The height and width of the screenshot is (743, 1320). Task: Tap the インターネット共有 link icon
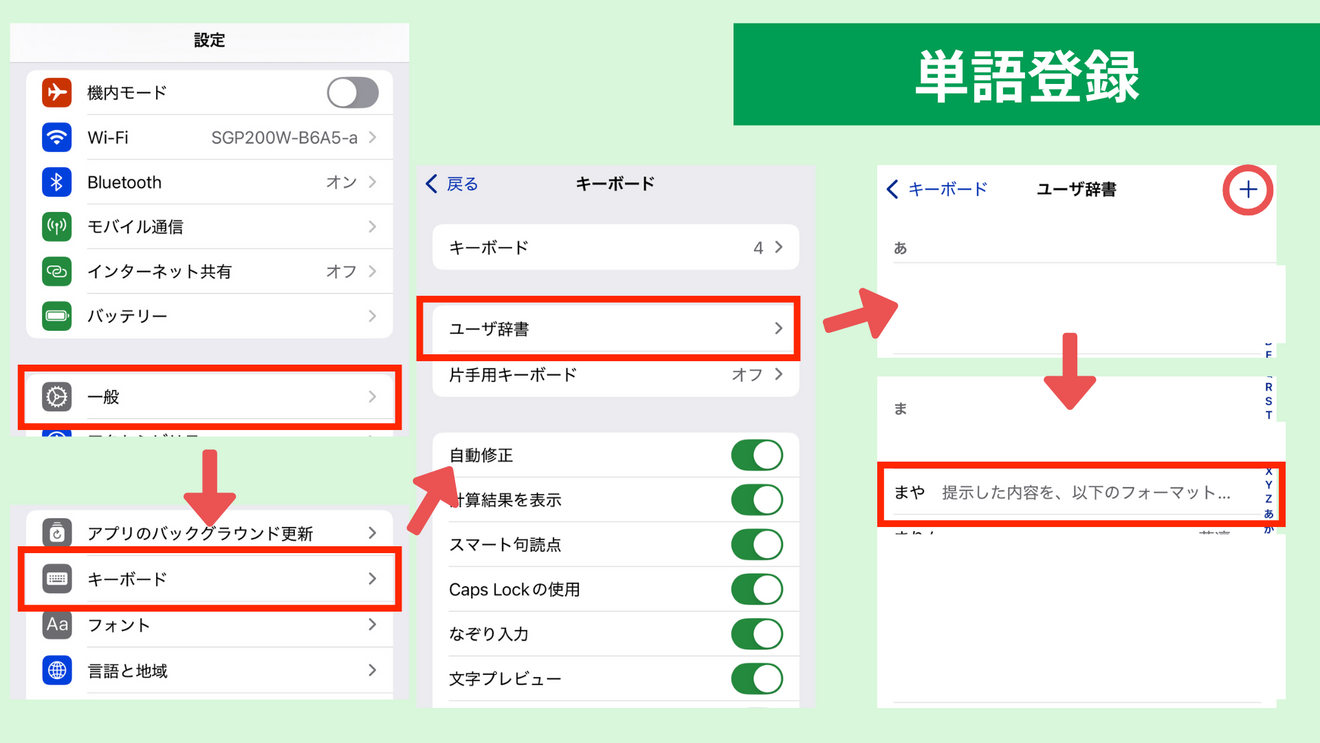coord(57,271)
